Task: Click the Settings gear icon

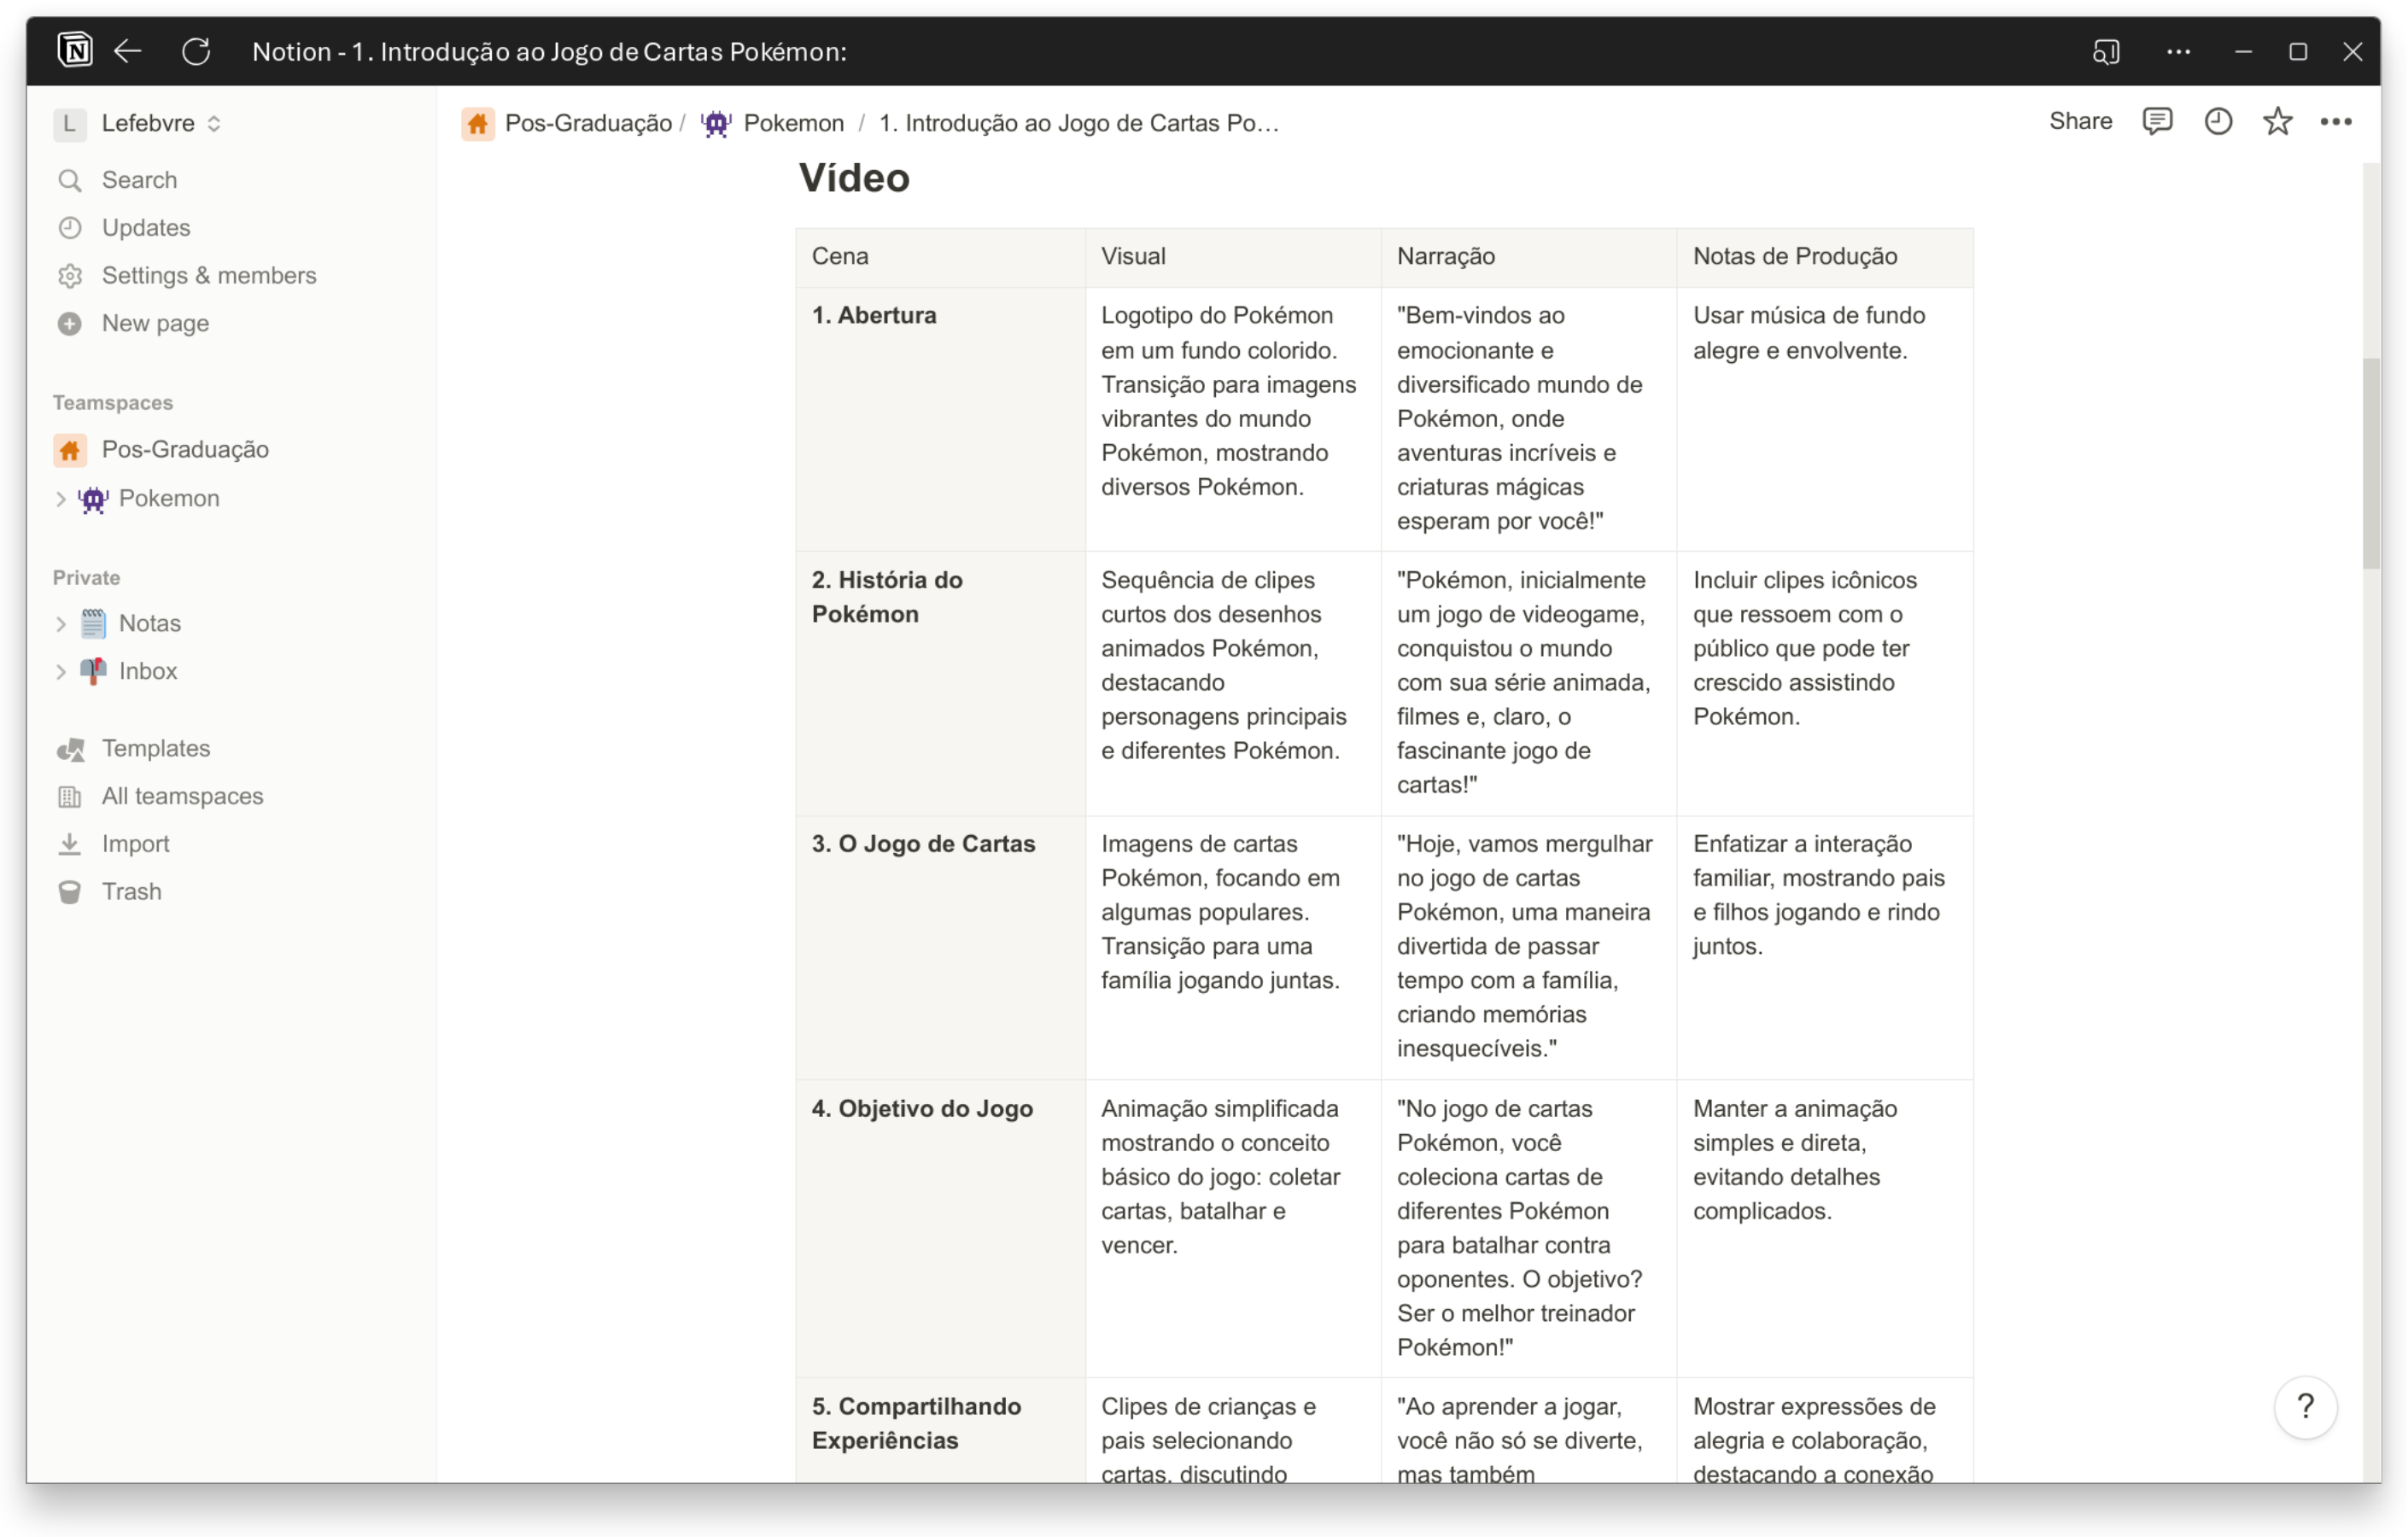Action: pos(70,276)
